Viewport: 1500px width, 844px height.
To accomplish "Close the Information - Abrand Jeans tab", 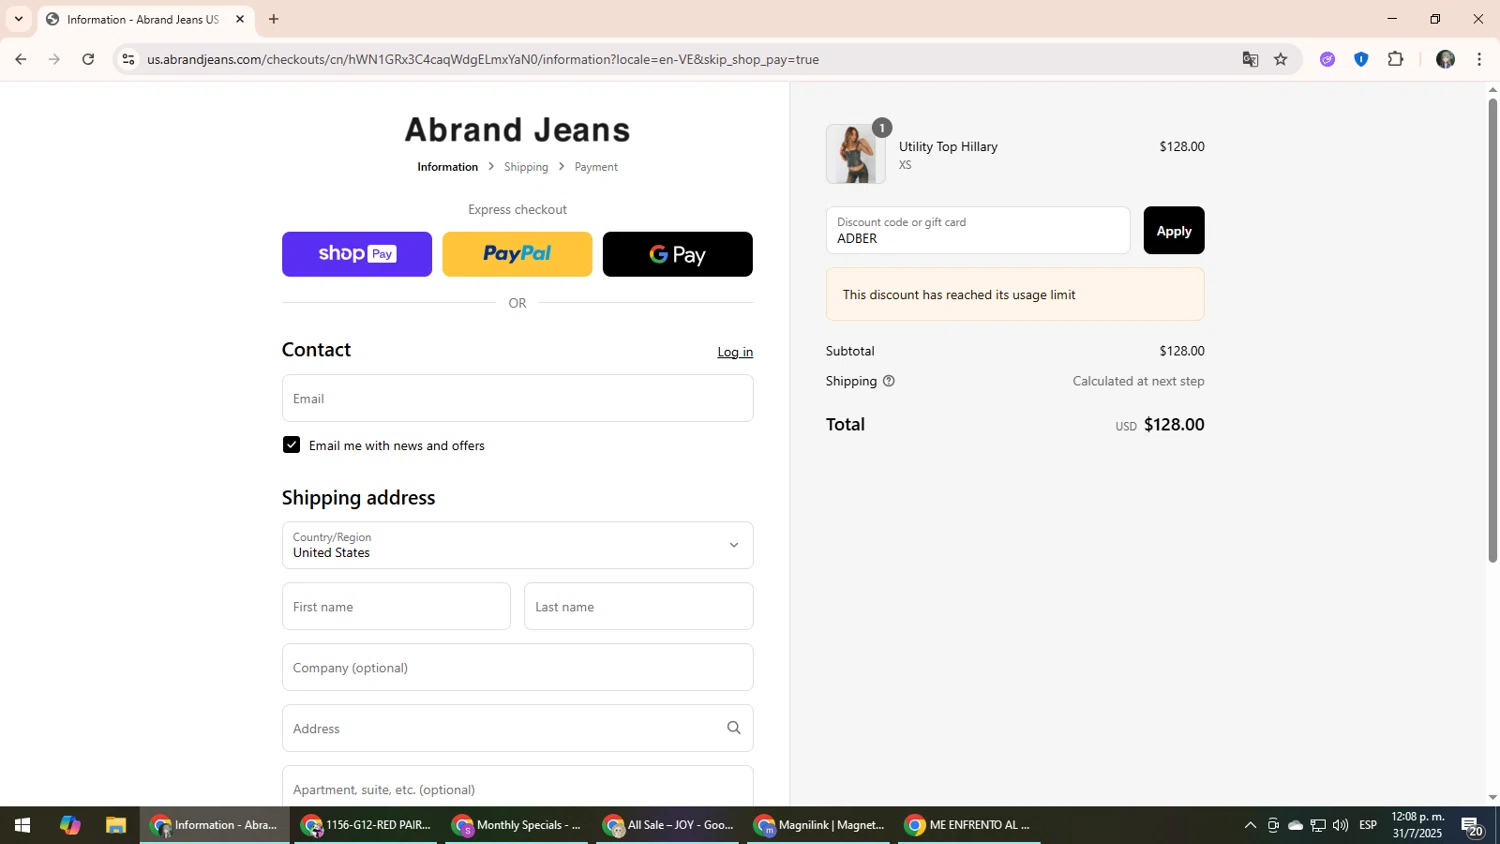I will tap(240, 19).
